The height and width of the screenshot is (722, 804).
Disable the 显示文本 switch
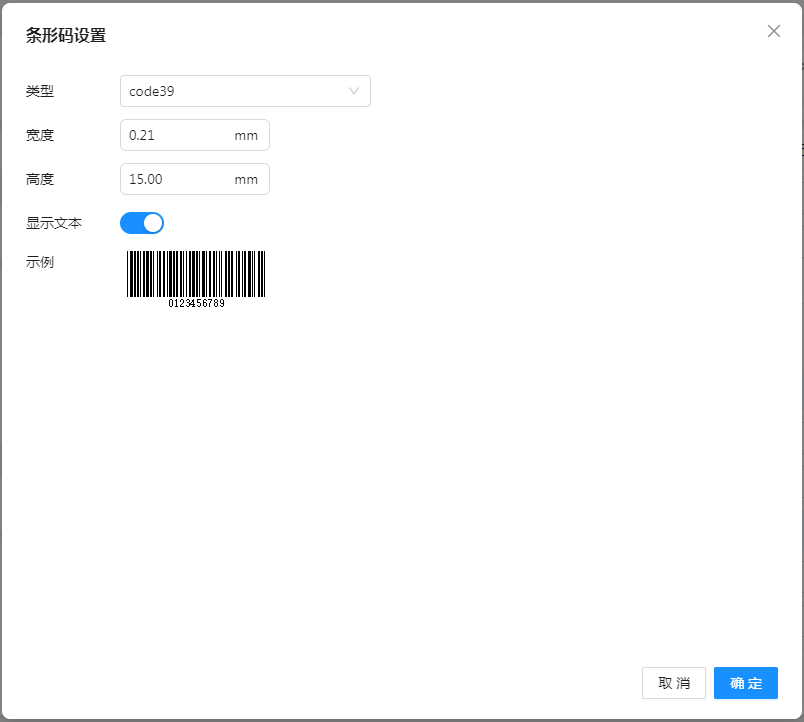tap(141, 223)
